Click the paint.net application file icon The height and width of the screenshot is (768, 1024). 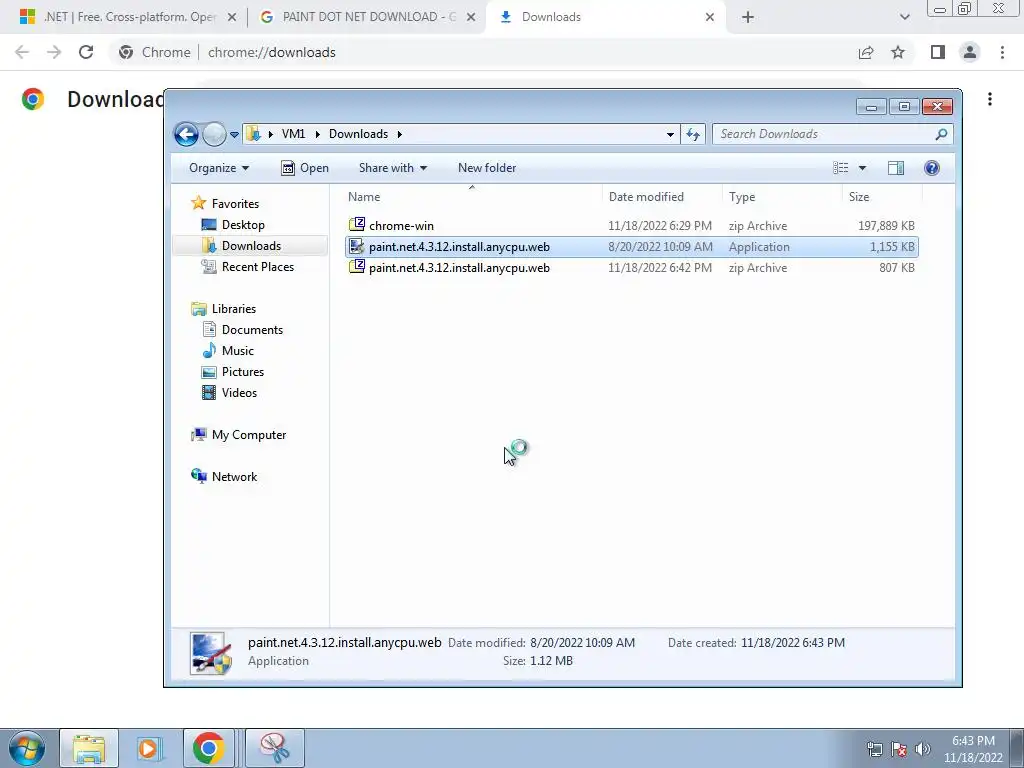[x=357, y=246]
